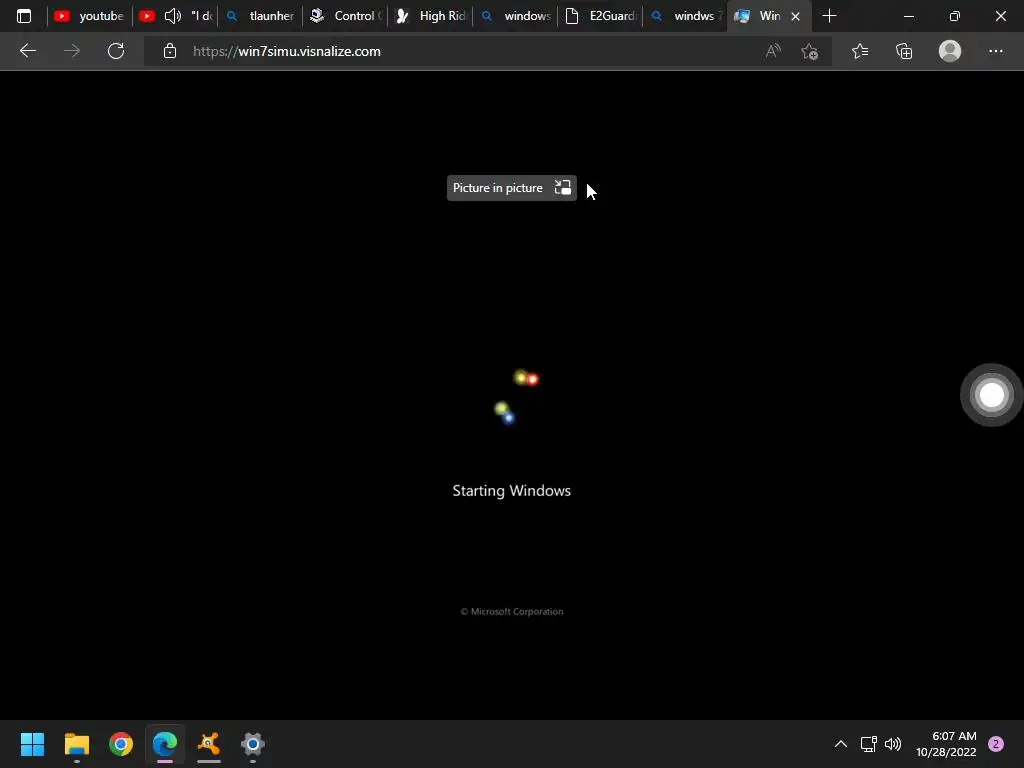The image size is (1024, 768).
Task: Open the browser profile avatar
Action: pos(950,51)
